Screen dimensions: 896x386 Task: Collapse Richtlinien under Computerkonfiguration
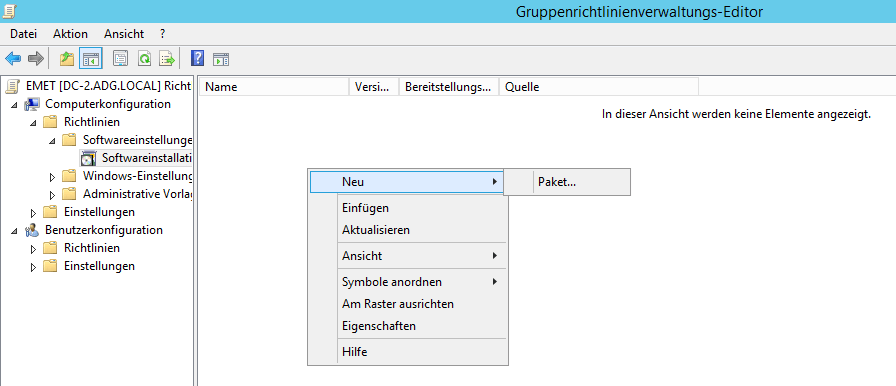tap(33, 123)
